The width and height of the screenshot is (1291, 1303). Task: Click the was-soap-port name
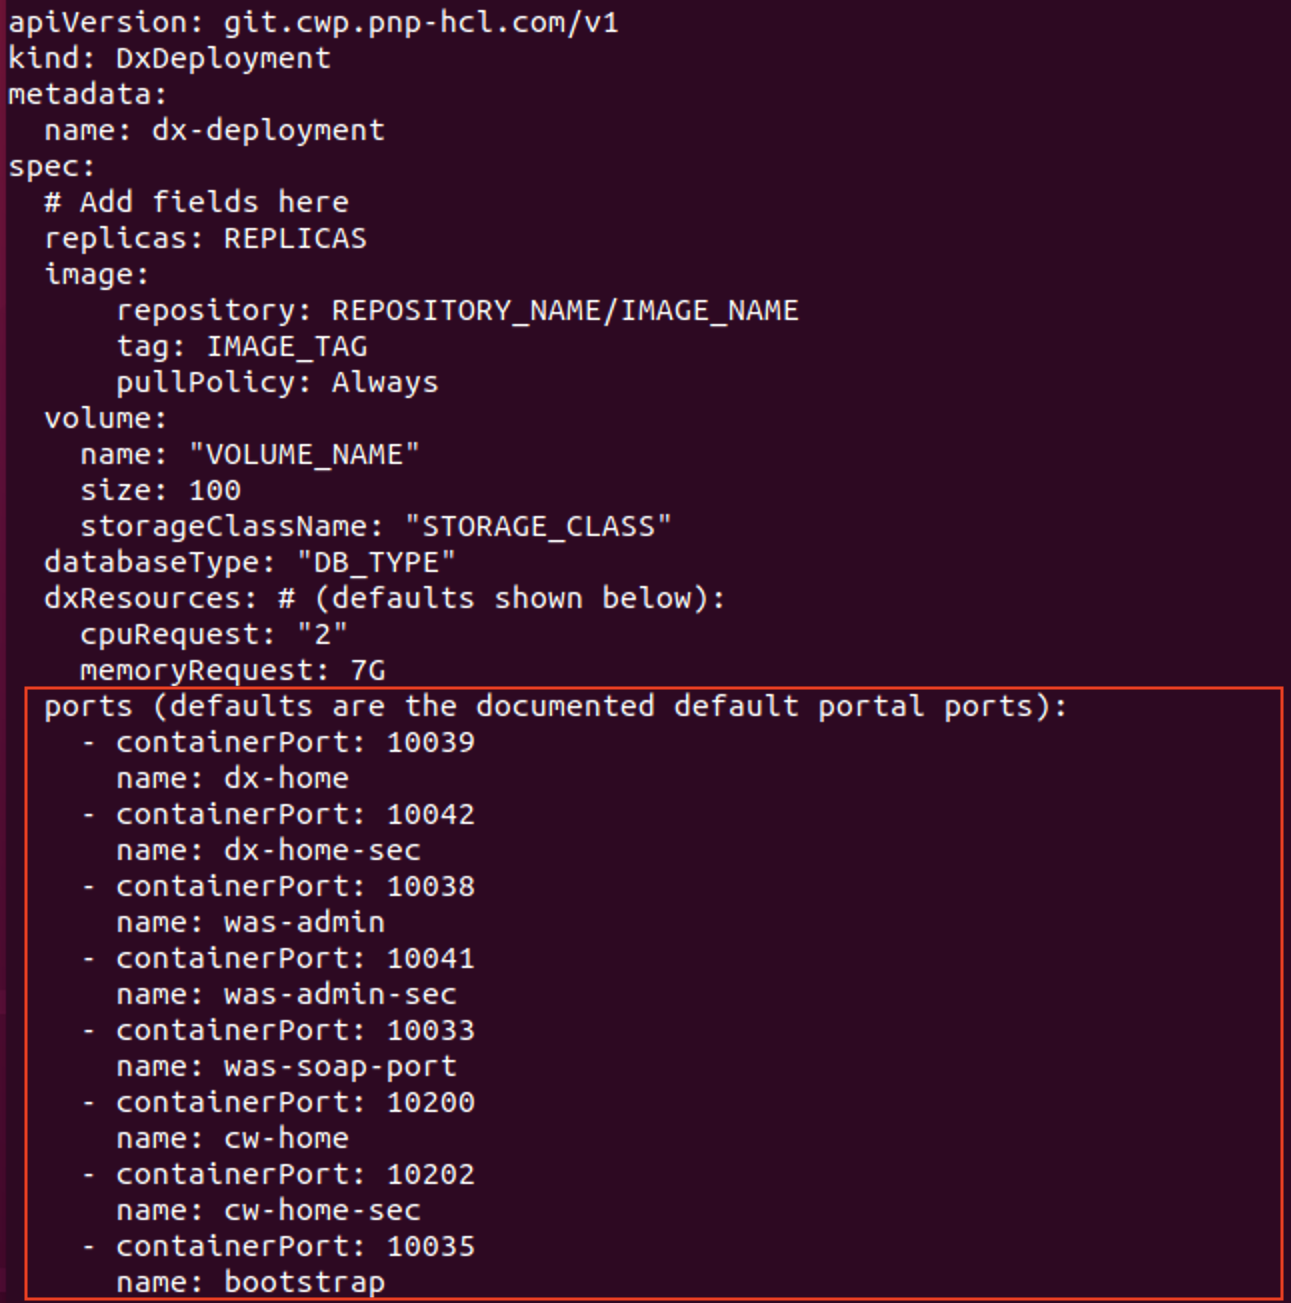point(340,1066)
